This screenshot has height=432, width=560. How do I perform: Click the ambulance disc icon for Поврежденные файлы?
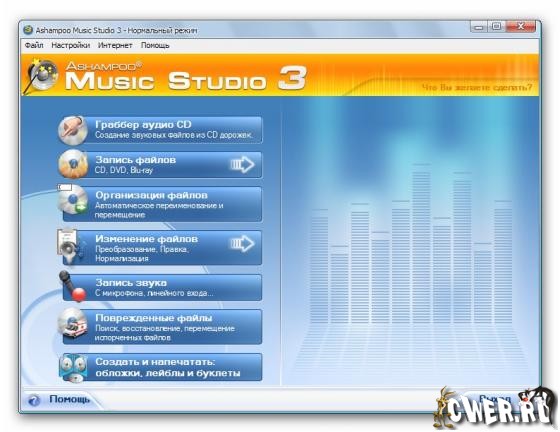tap(73, 324)
